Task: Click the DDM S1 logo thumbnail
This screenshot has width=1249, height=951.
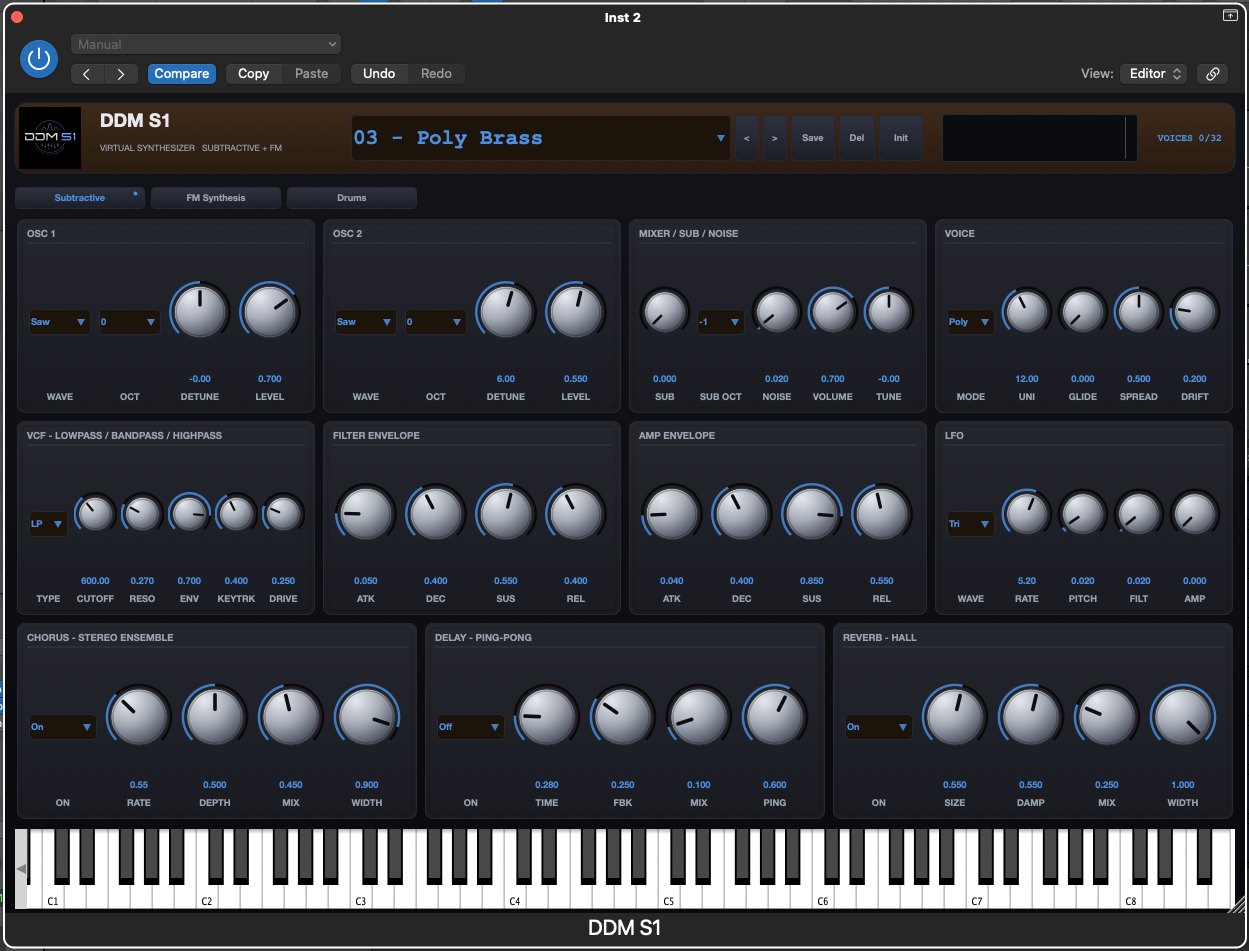Action: point(50,138)
